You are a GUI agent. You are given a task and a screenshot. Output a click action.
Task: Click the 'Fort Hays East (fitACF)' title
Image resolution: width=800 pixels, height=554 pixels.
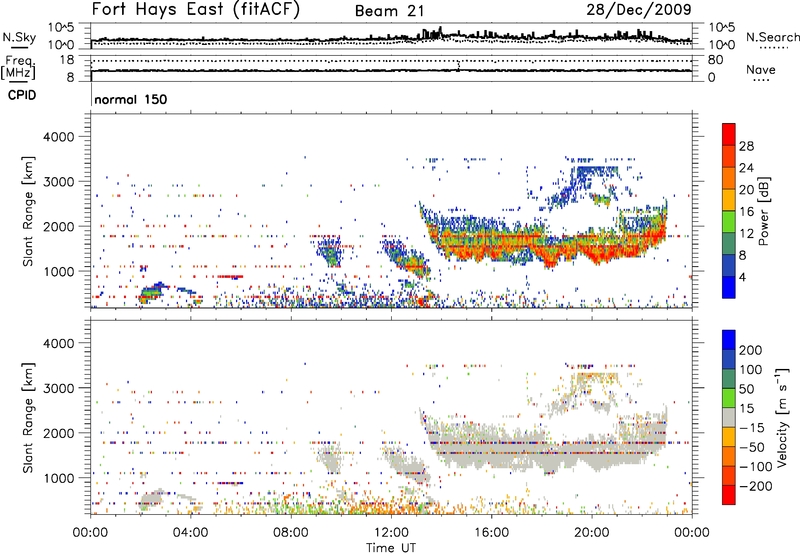coord(196,10)
